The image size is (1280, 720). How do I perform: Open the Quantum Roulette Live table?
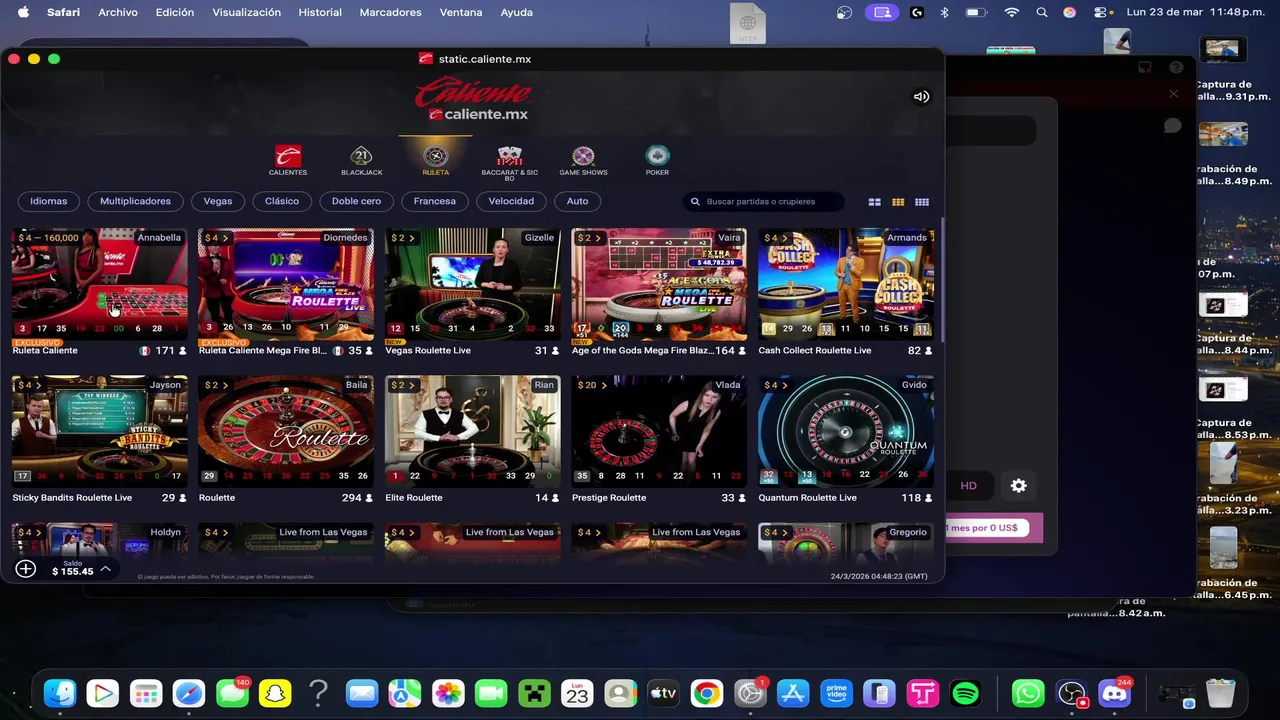click(846, 430)
